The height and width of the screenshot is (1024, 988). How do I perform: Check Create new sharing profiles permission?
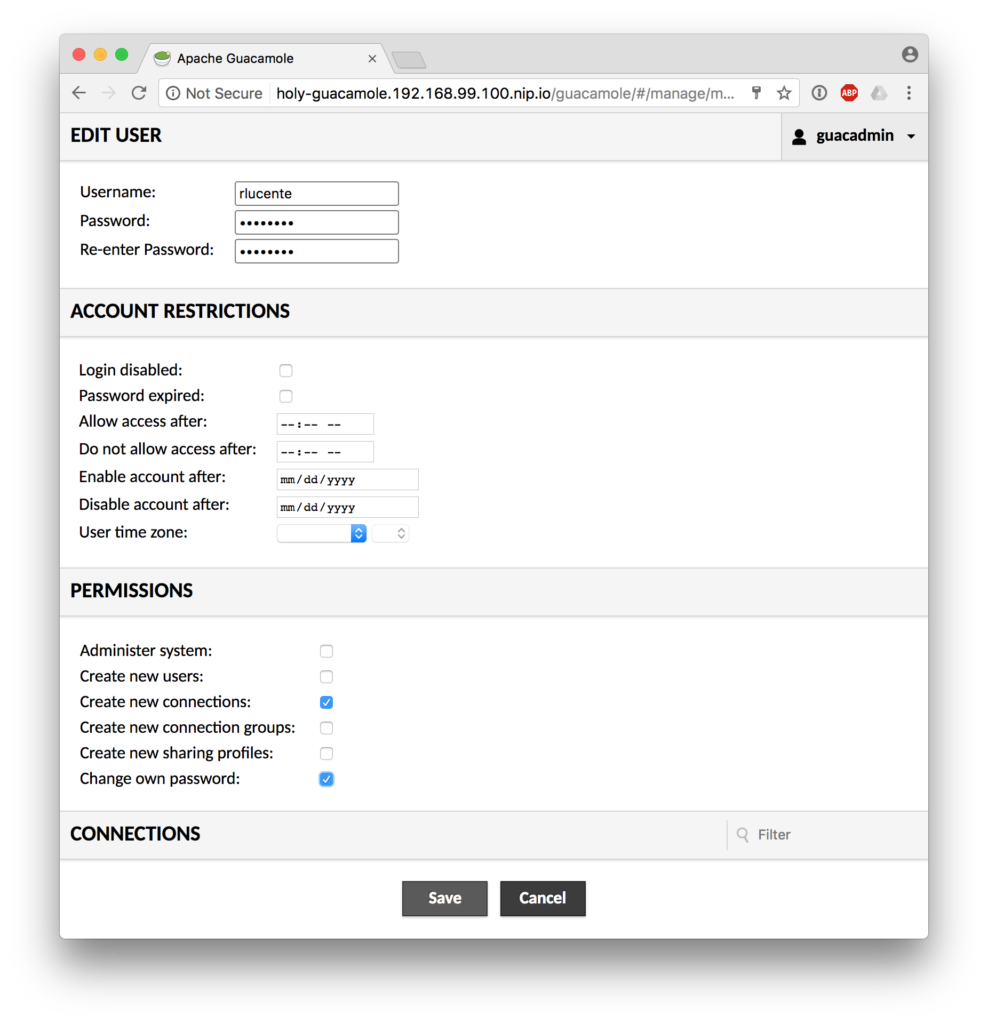(327, 754)
